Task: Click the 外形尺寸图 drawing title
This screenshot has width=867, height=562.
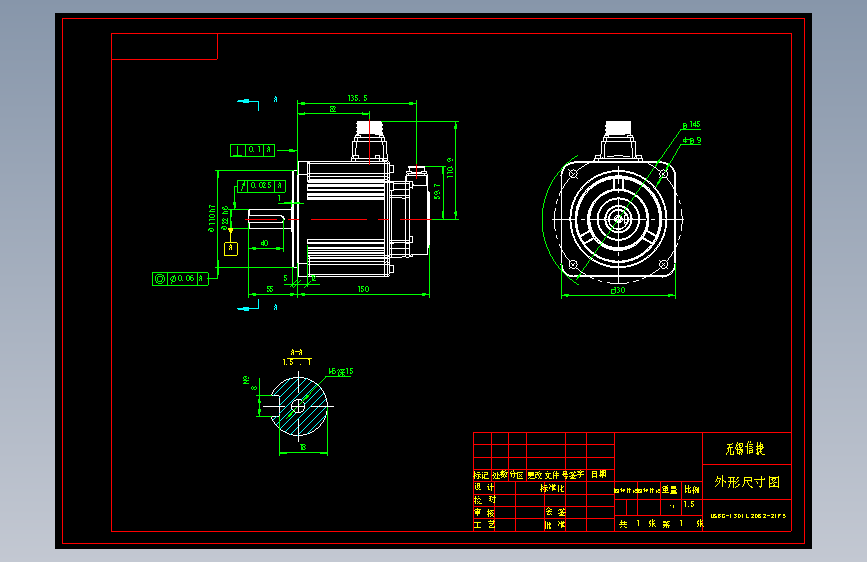Action: point(747,482)
